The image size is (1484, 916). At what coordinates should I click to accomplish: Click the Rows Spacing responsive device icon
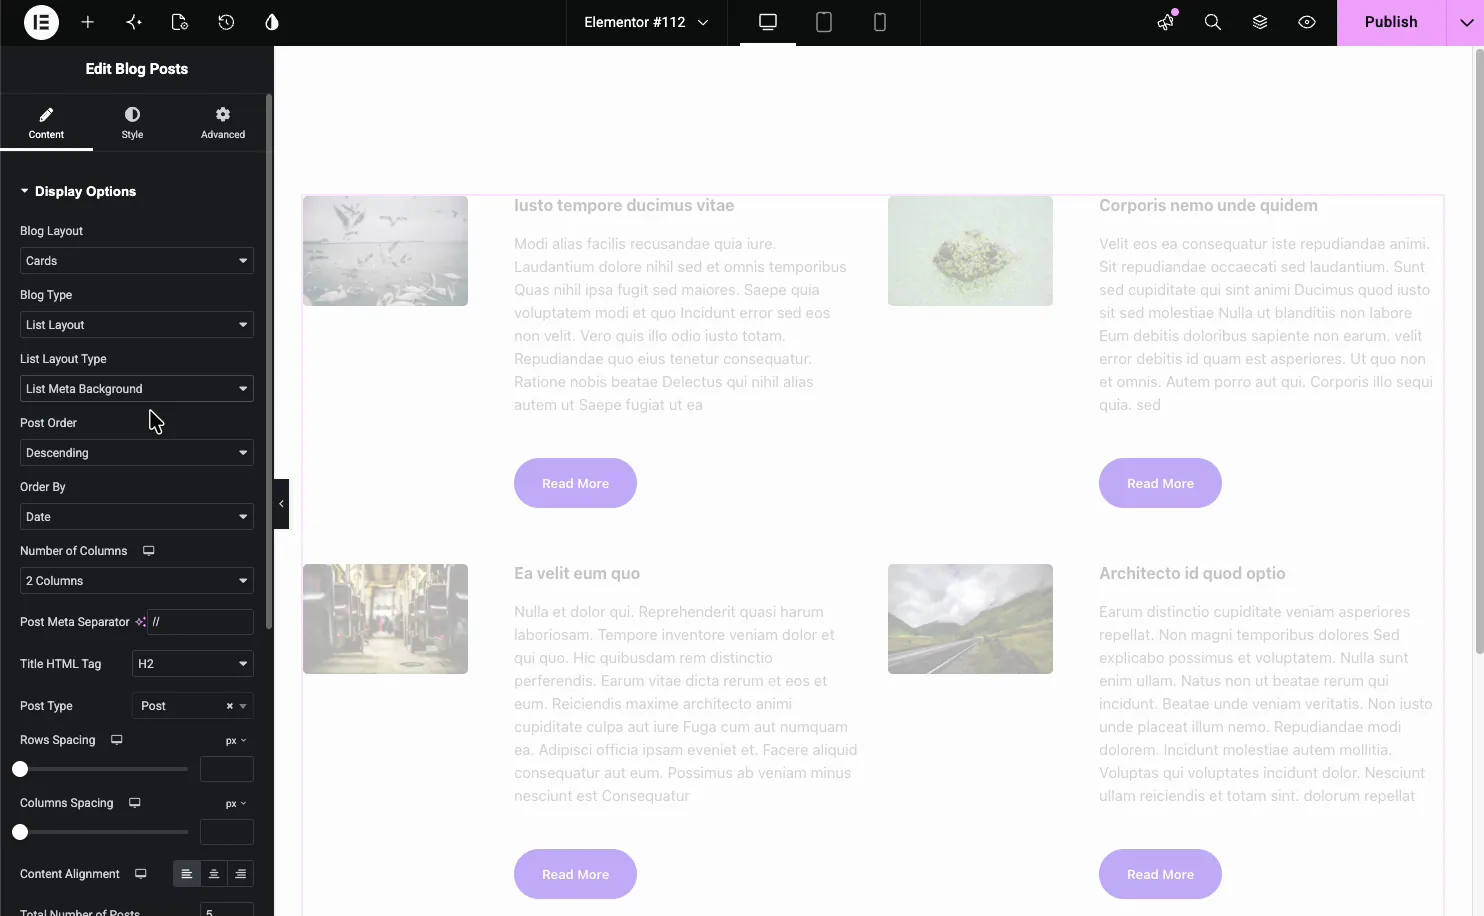point(117,740)
